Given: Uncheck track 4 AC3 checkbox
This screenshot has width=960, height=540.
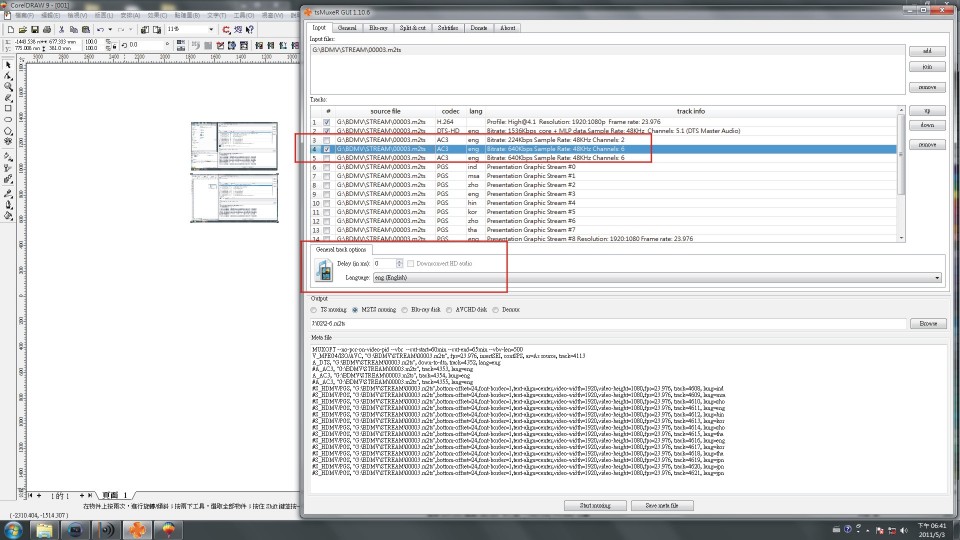Looking at the screenshot, I should click(x=326, y=149).
